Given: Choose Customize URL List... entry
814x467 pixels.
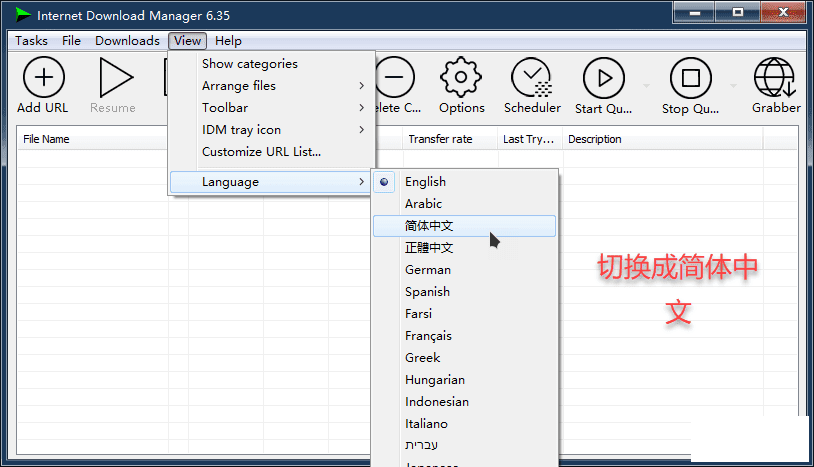Looking at the screenshot, I should 272,152.
